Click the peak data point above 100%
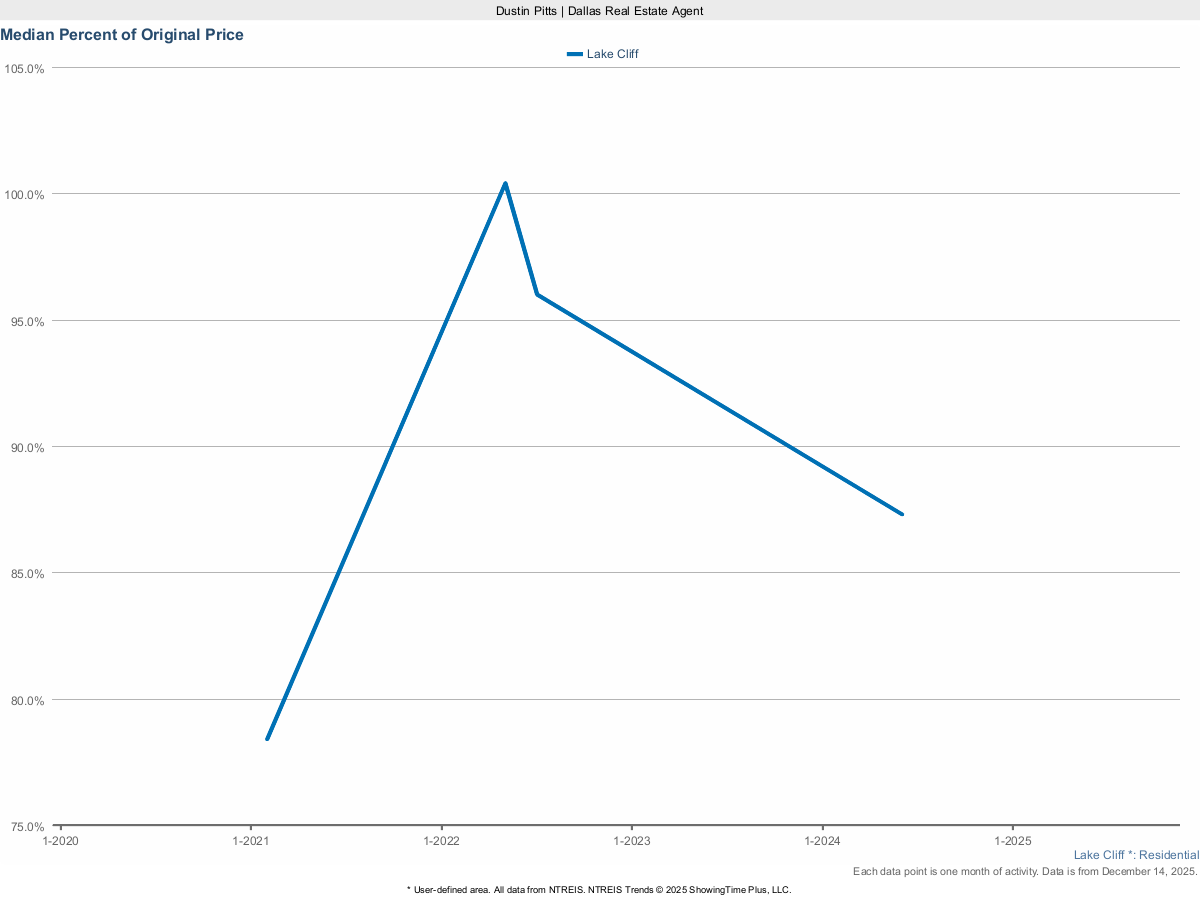Viewport: 1200px width, 900px height. (505, 183)
